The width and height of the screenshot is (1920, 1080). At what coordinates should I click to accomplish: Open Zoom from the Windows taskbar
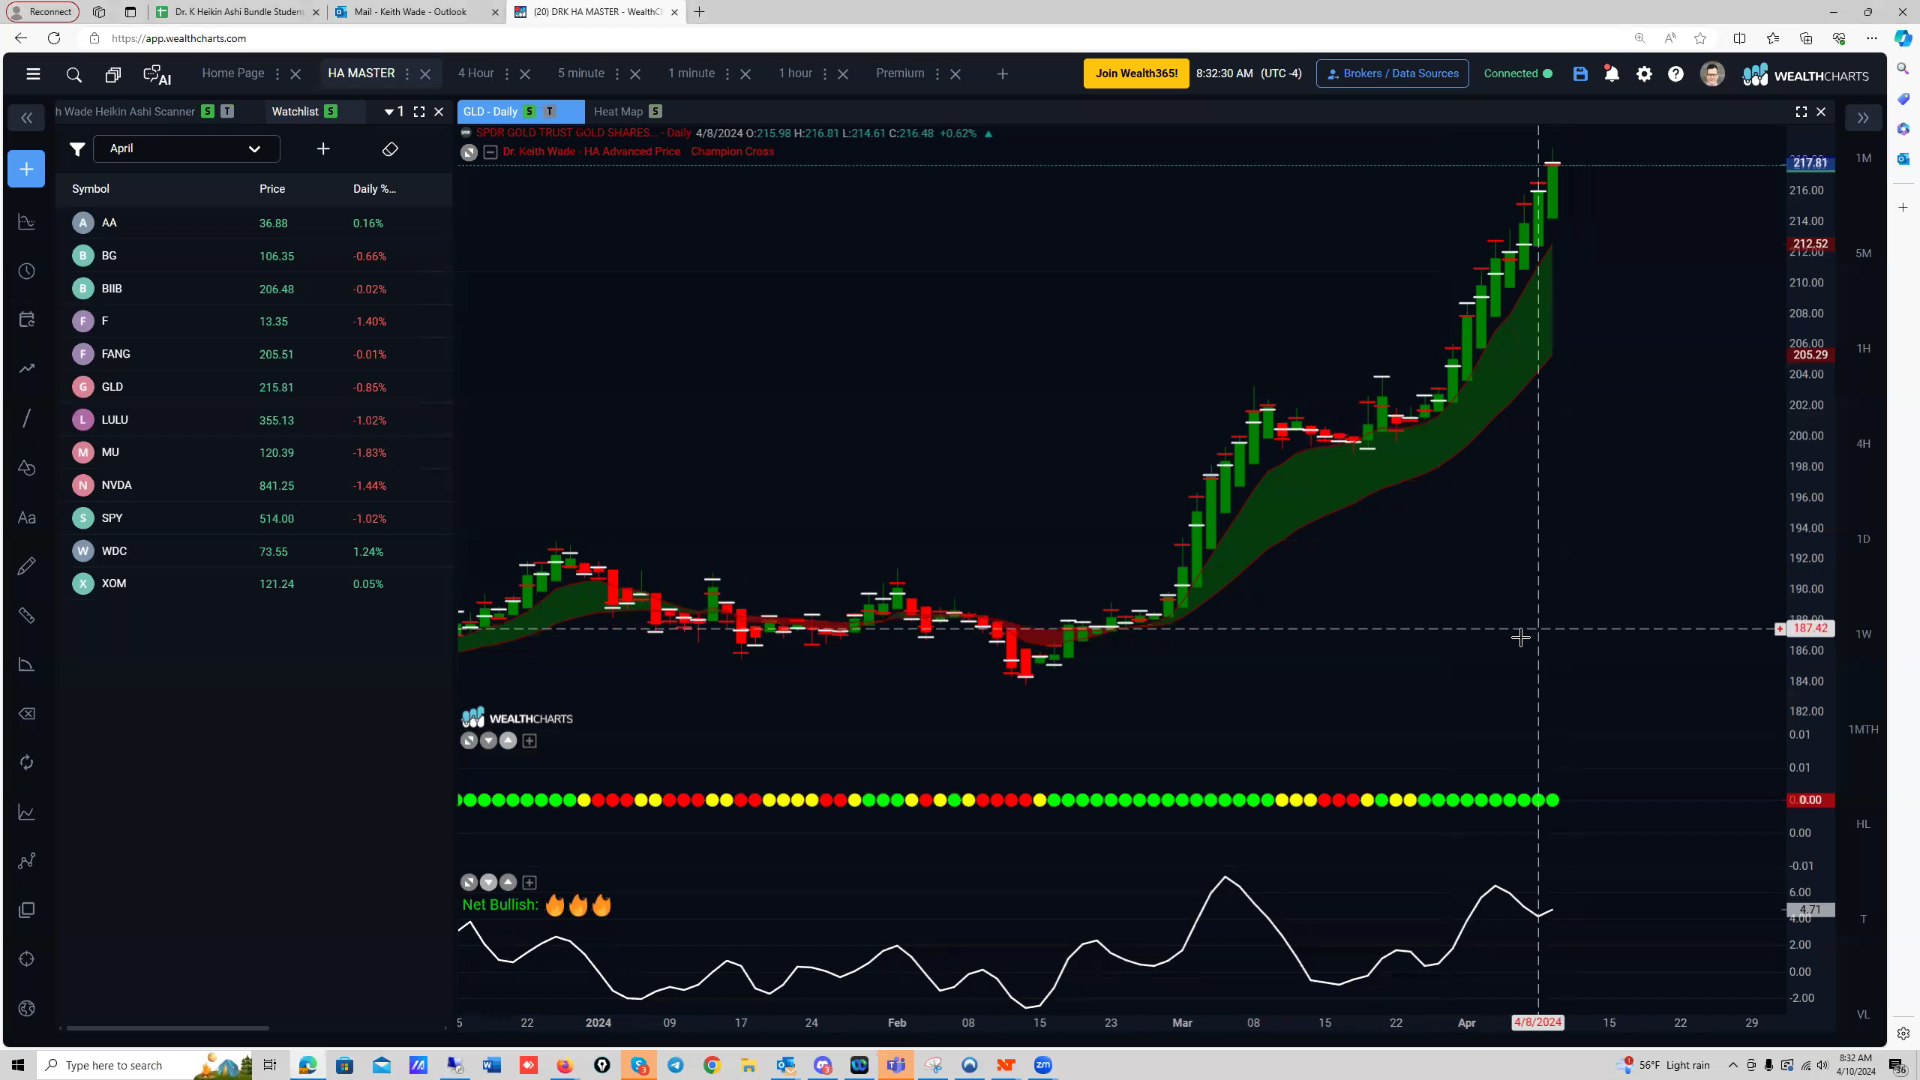tap(1043, 1065)
